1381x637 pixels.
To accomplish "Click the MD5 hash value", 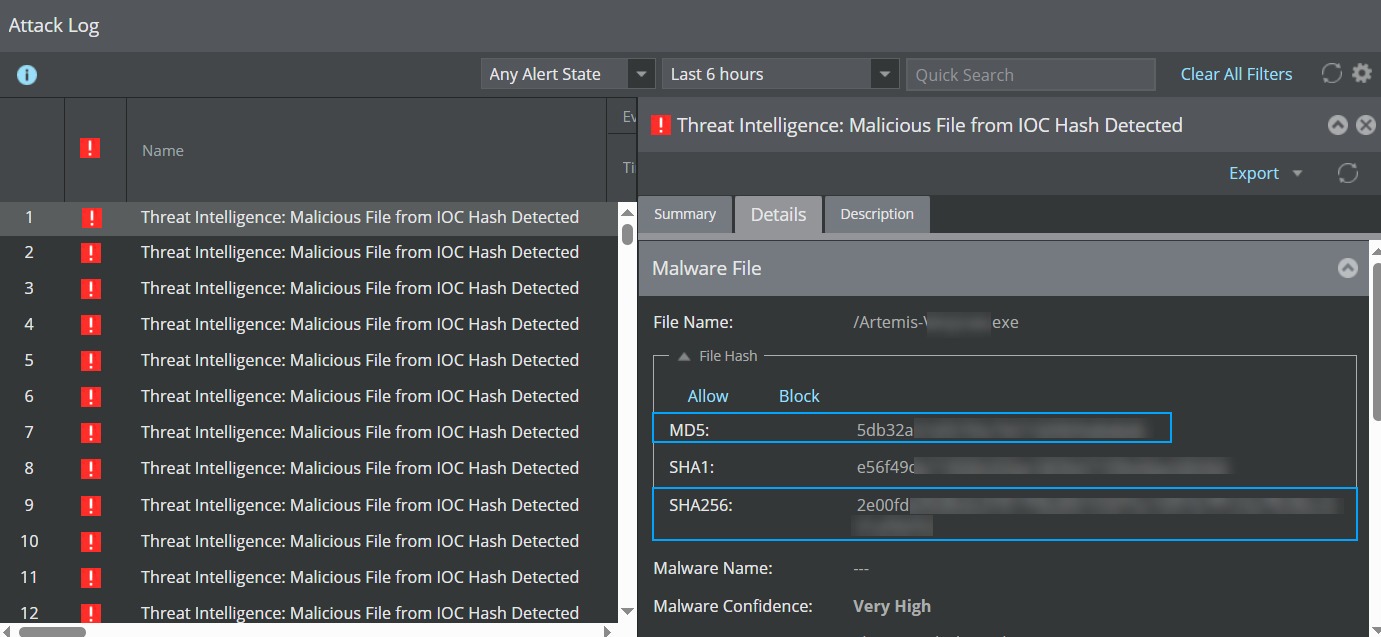I will [x=1000, y=430].
